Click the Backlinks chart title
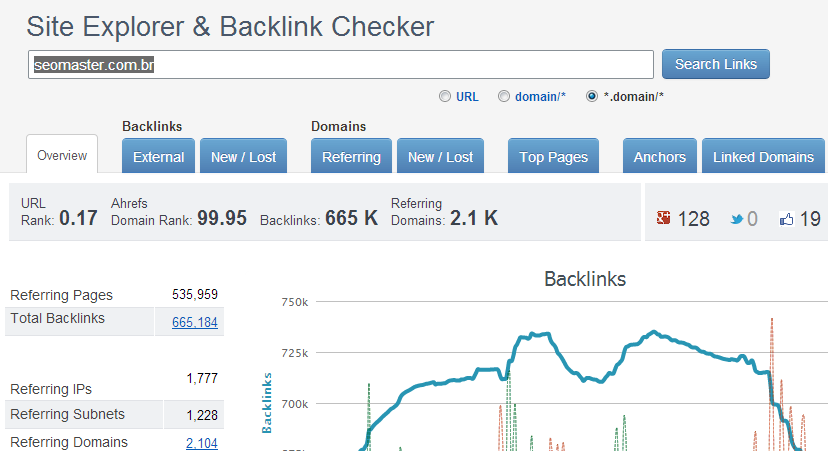 point(585,279)
